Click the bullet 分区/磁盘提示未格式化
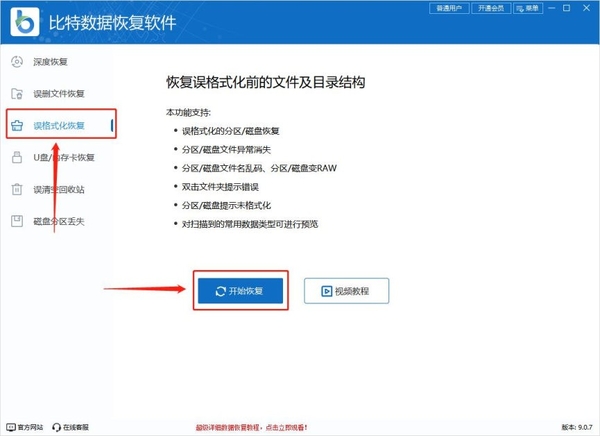This screenshot has width=600, height=436. tap(226, 206)
